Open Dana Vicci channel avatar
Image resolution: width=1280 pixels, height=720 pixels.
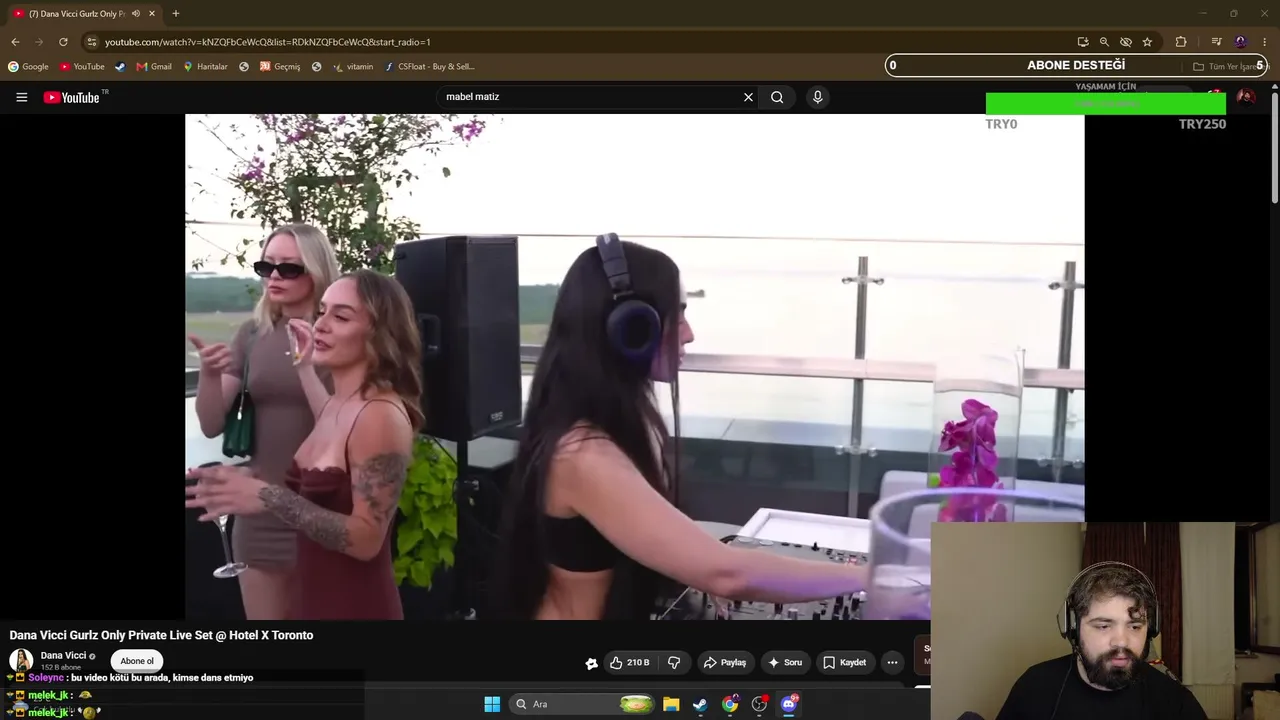[x=21, y=660]
